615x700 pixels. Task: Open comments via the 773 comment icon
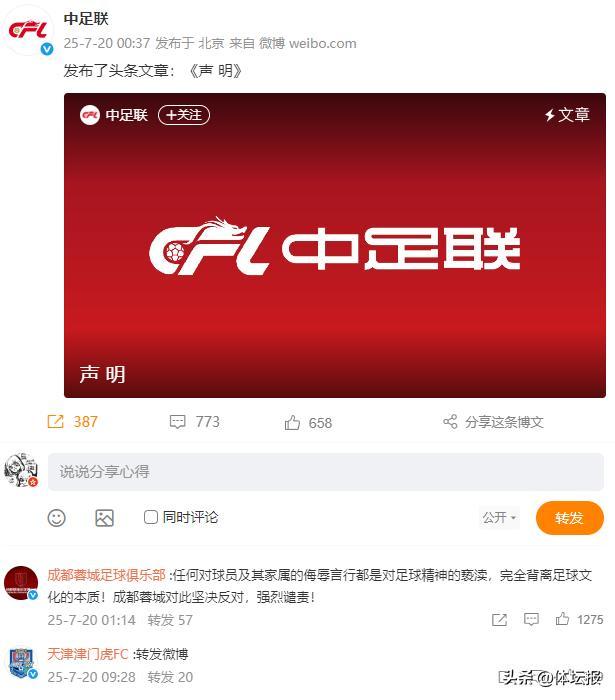pos(178,422)
